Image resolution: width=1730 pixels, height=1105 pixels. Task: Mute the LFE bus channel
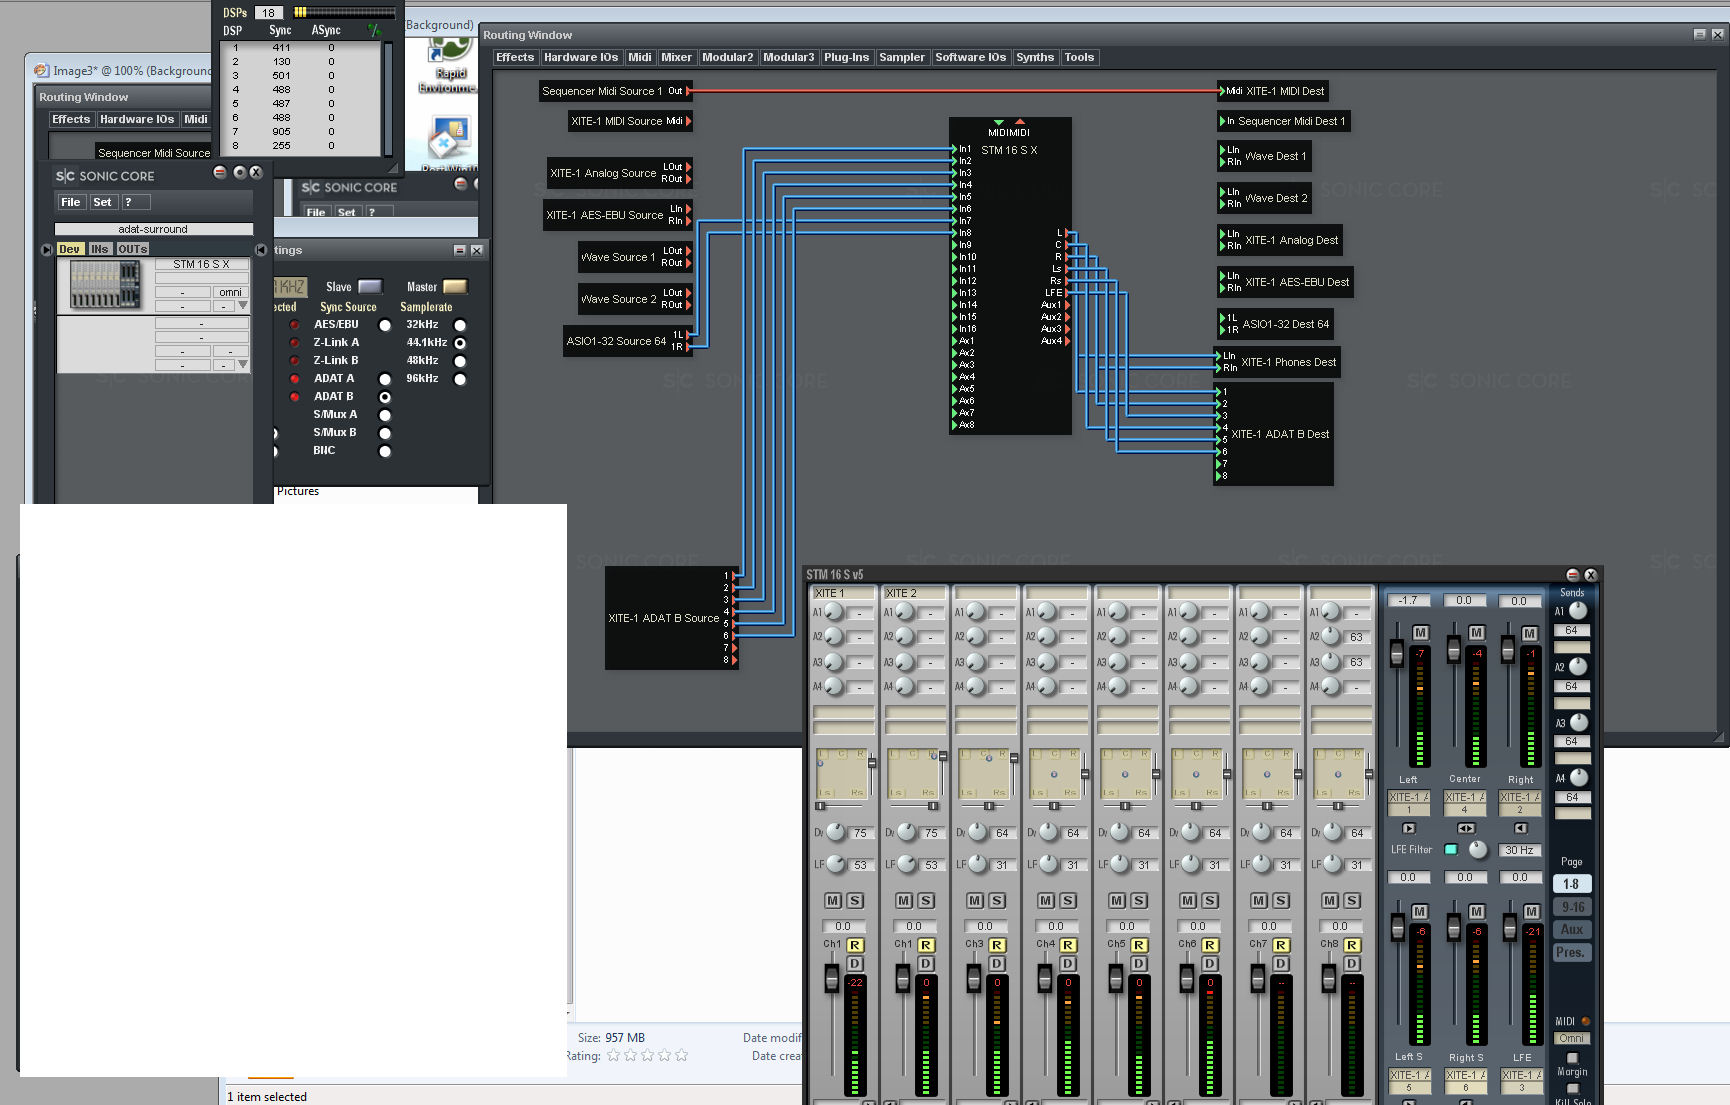point(1532,911)
